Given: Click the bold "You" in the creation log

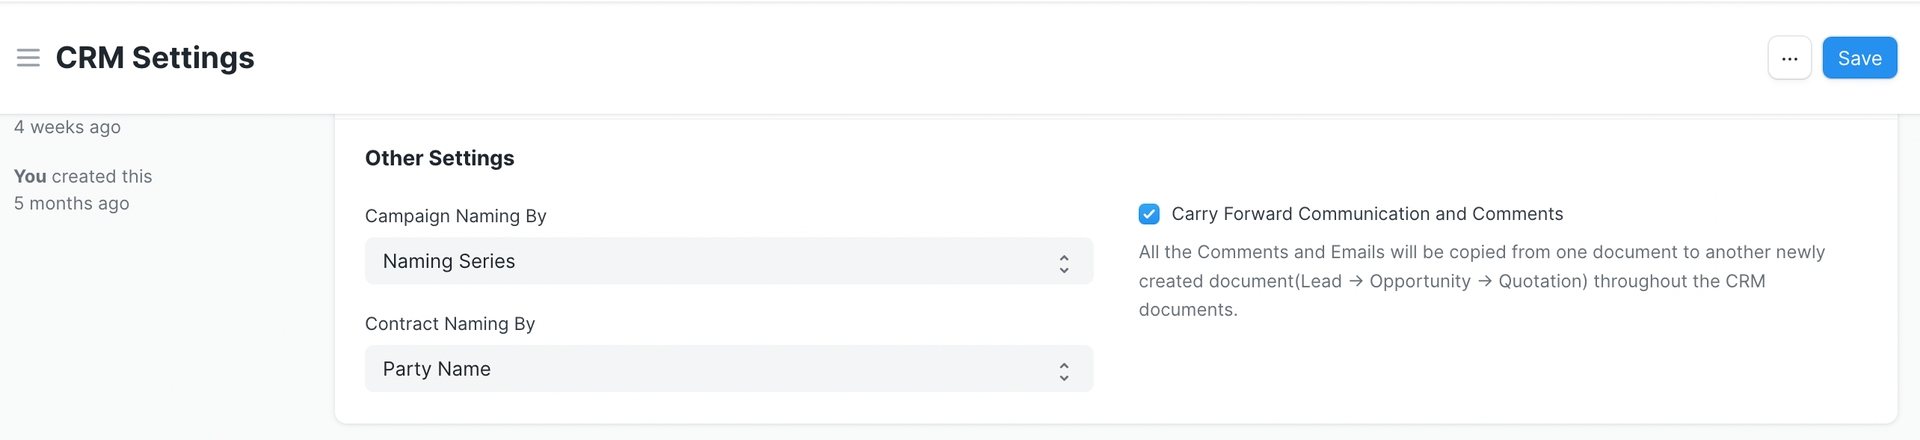Looking at the screenshot, I should pos(30,176).
